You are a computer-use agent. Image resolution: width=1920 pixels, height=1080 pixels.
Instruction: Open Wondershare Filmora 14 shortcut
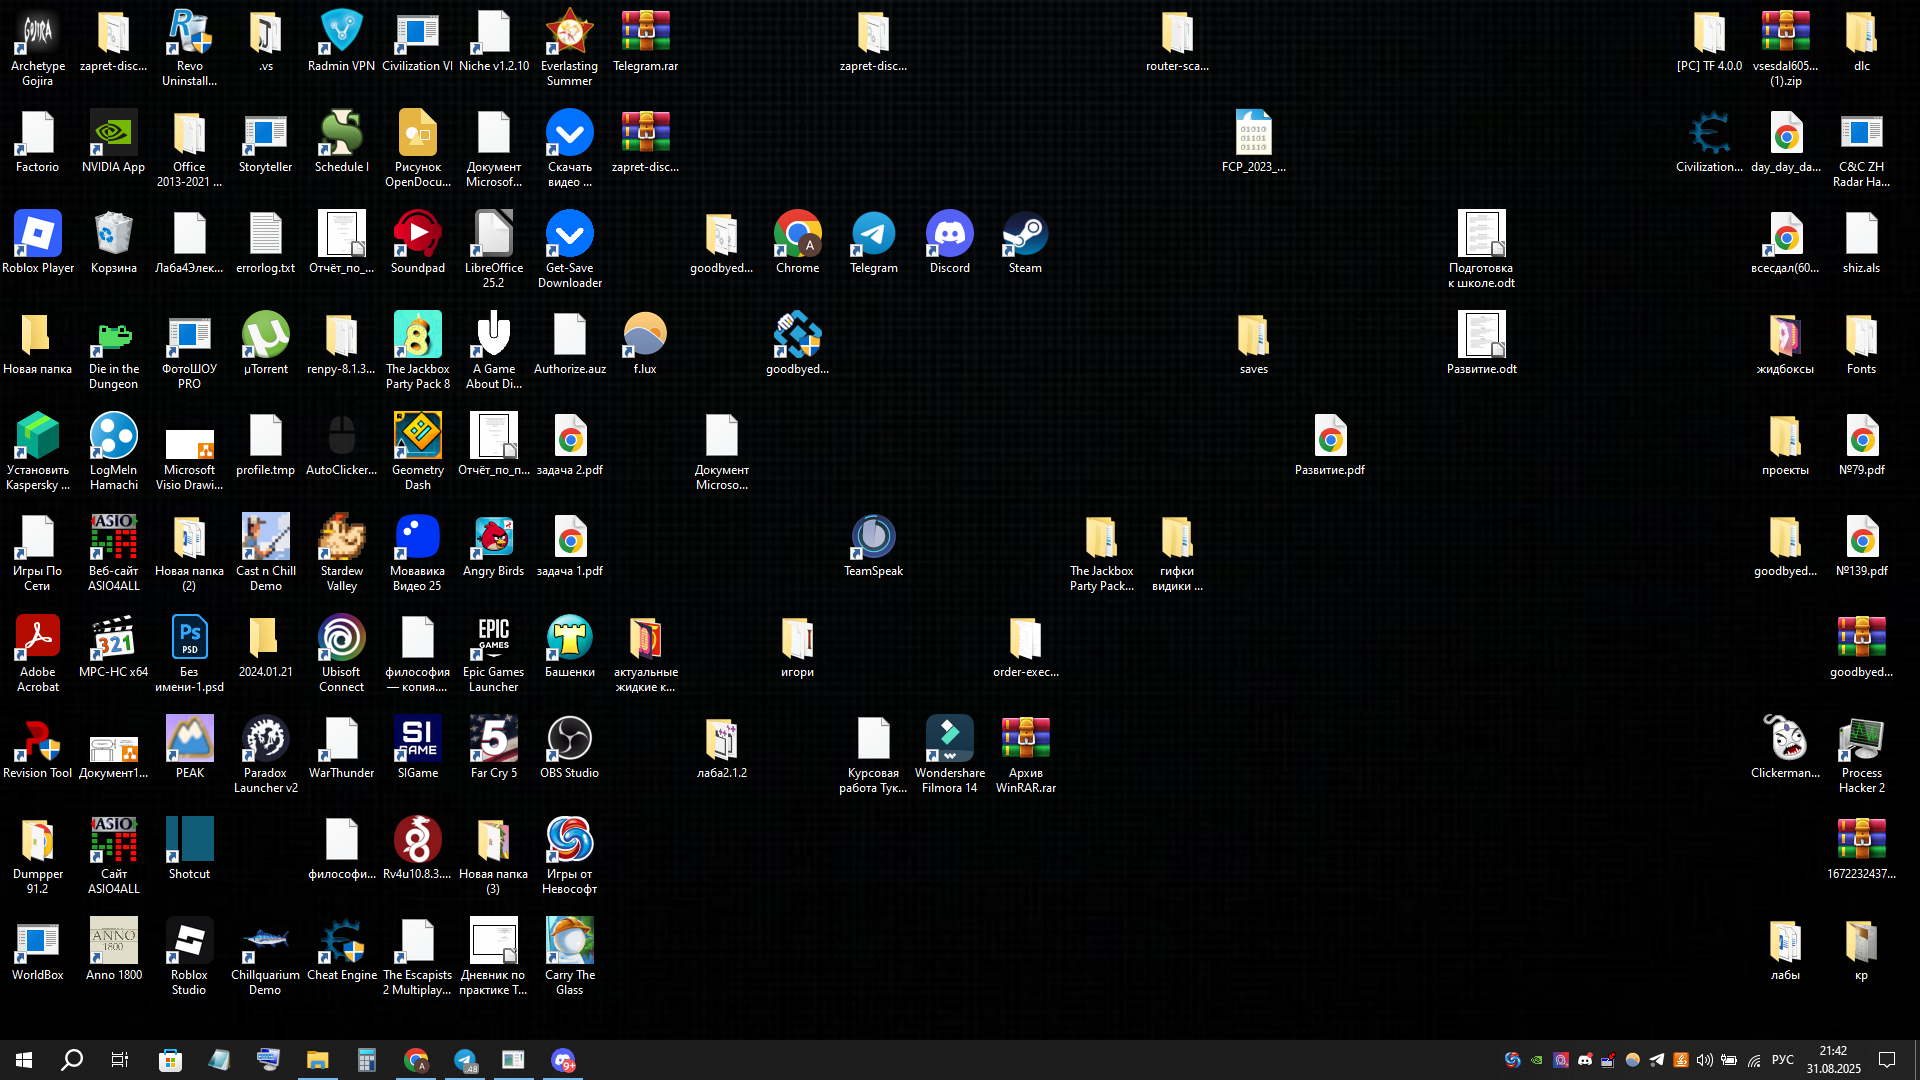coord(950,755)
